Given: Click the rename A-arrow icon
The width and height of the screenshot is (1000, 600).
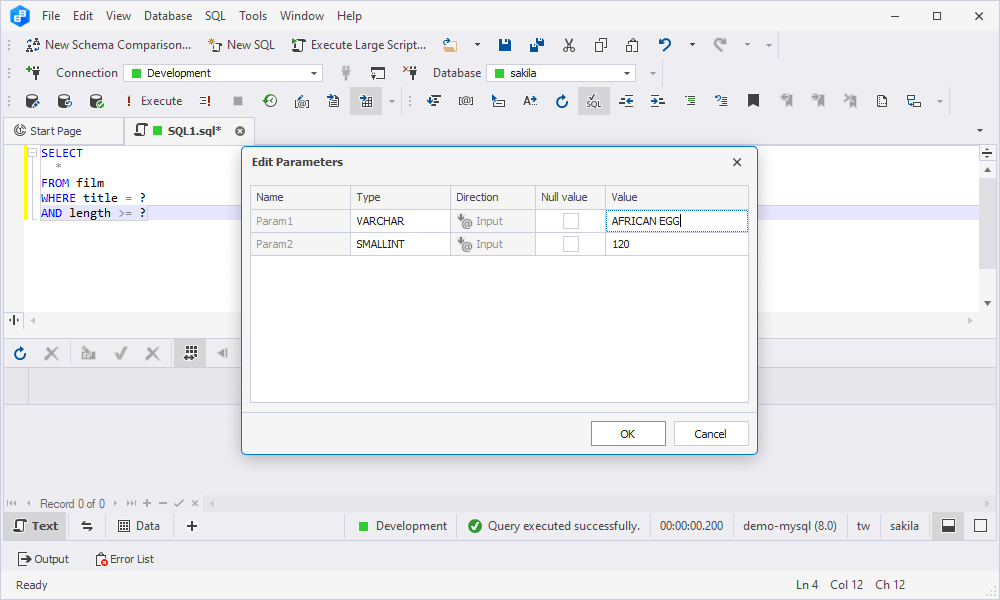Looking at the screenshot, I should pos(530,101).
